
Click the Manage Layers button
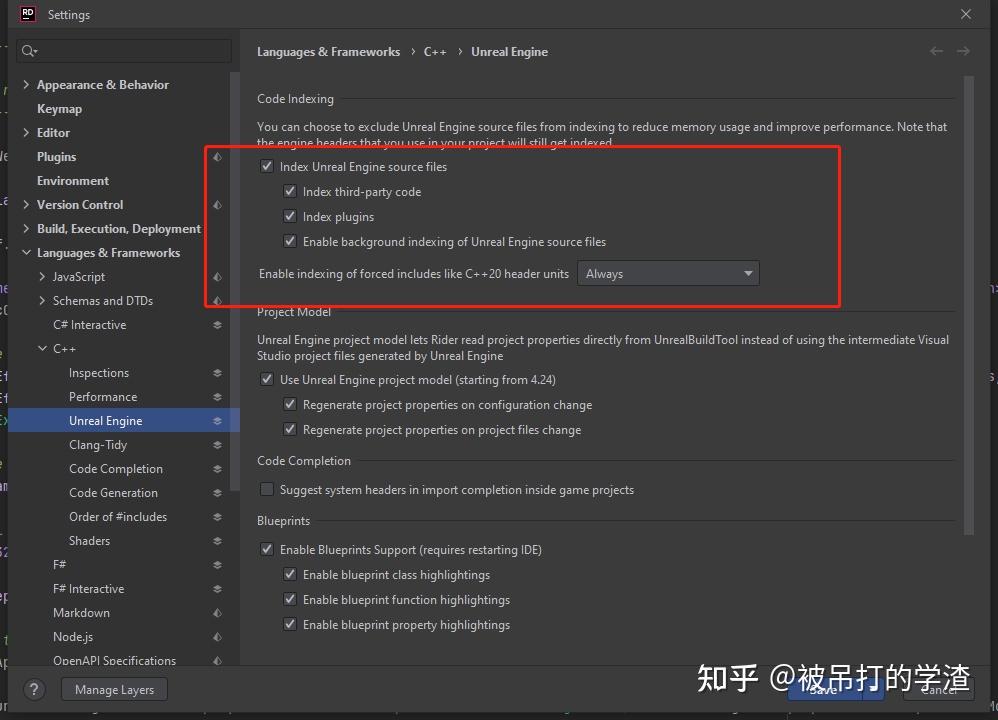pos(113,689)
